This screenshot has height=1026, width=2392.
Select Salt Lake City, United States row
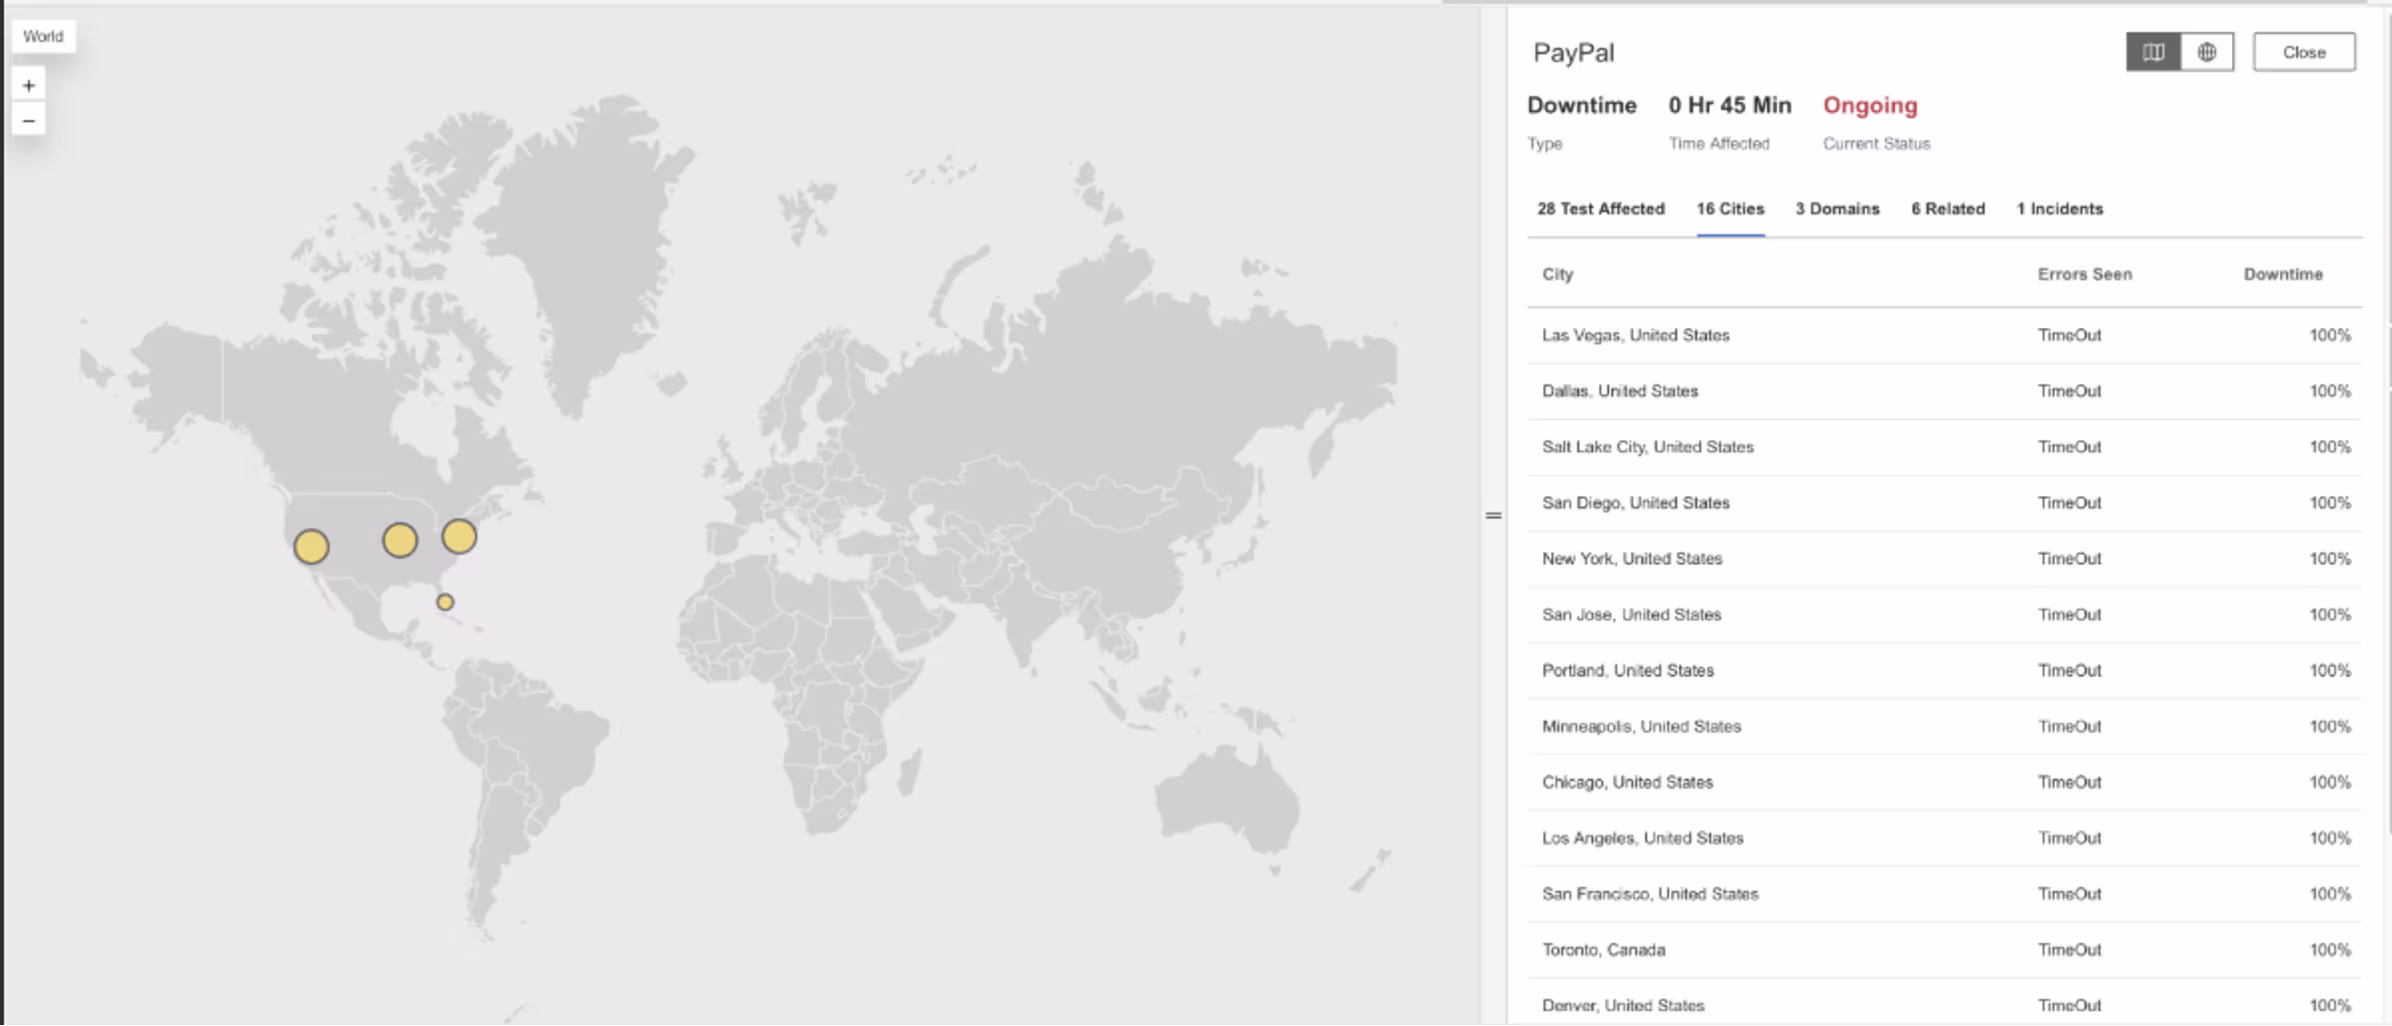pyautogui.click(x=1945, y=447)
